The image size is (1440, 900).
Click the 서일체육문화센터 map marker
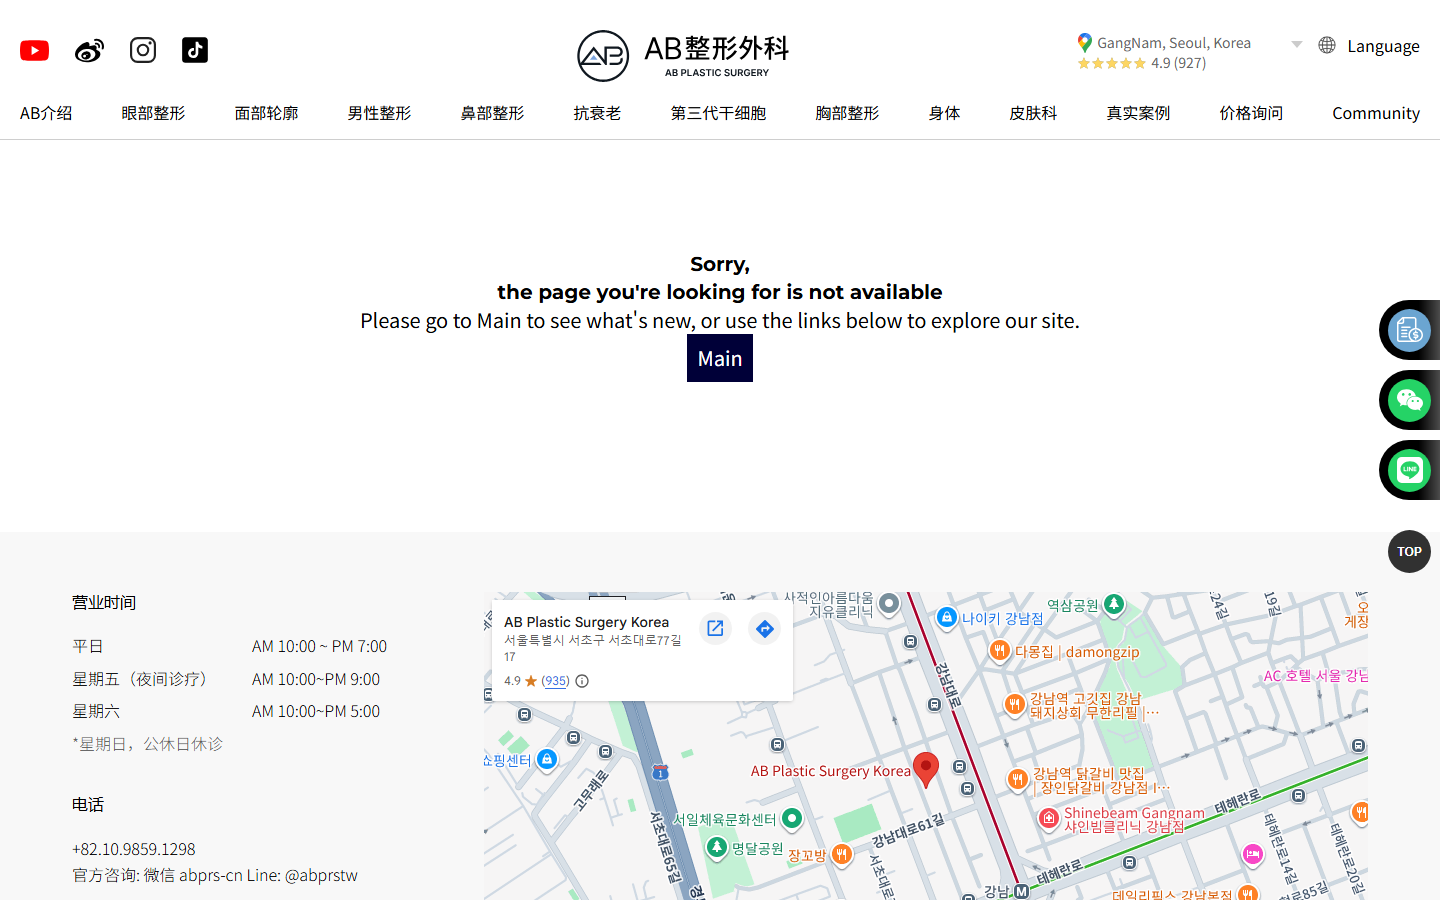click(x=792, y=819)
